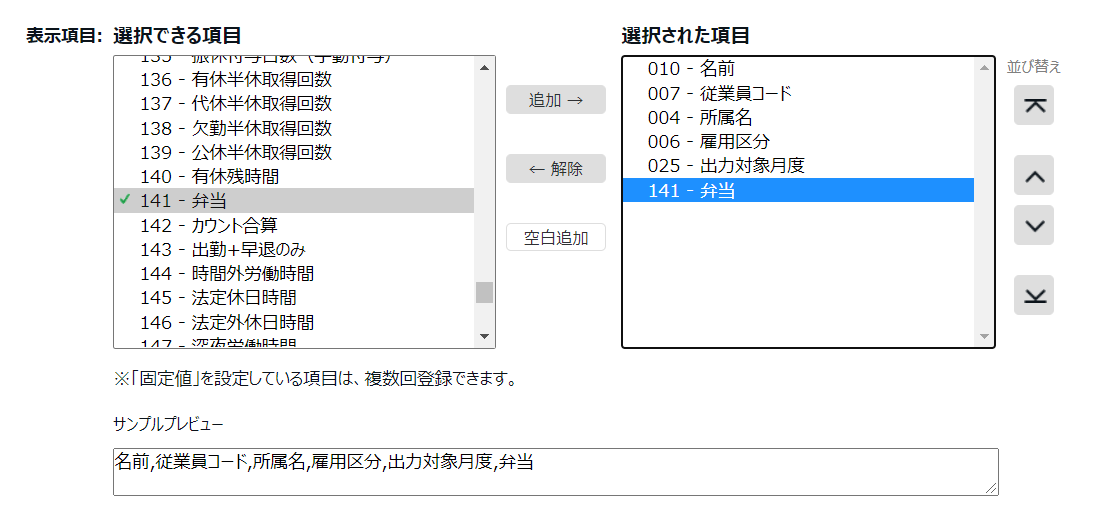Image resolution: width=1096 pixels, height=511 pixels.
Task: Move selected item to bottom of list
Action: coord(1034,295)
